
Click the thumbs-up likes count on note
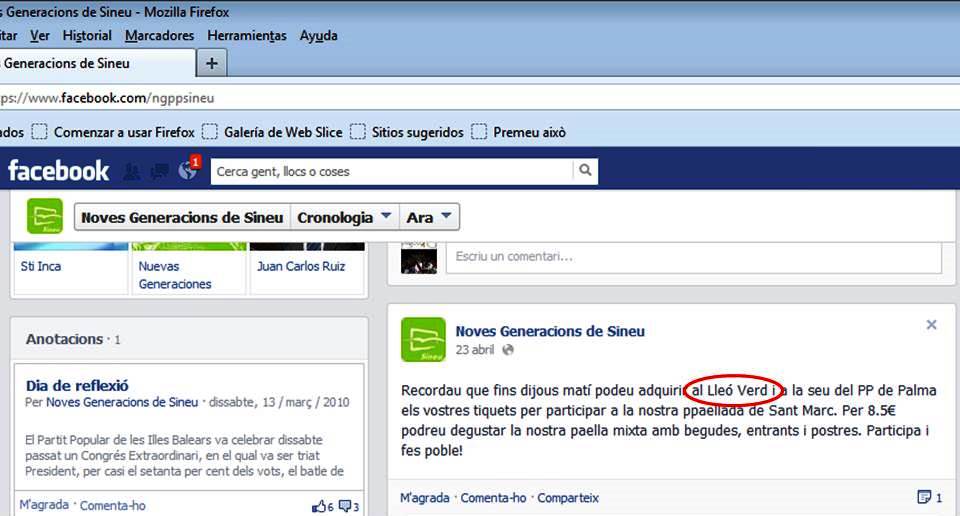[x=320, y=506]
